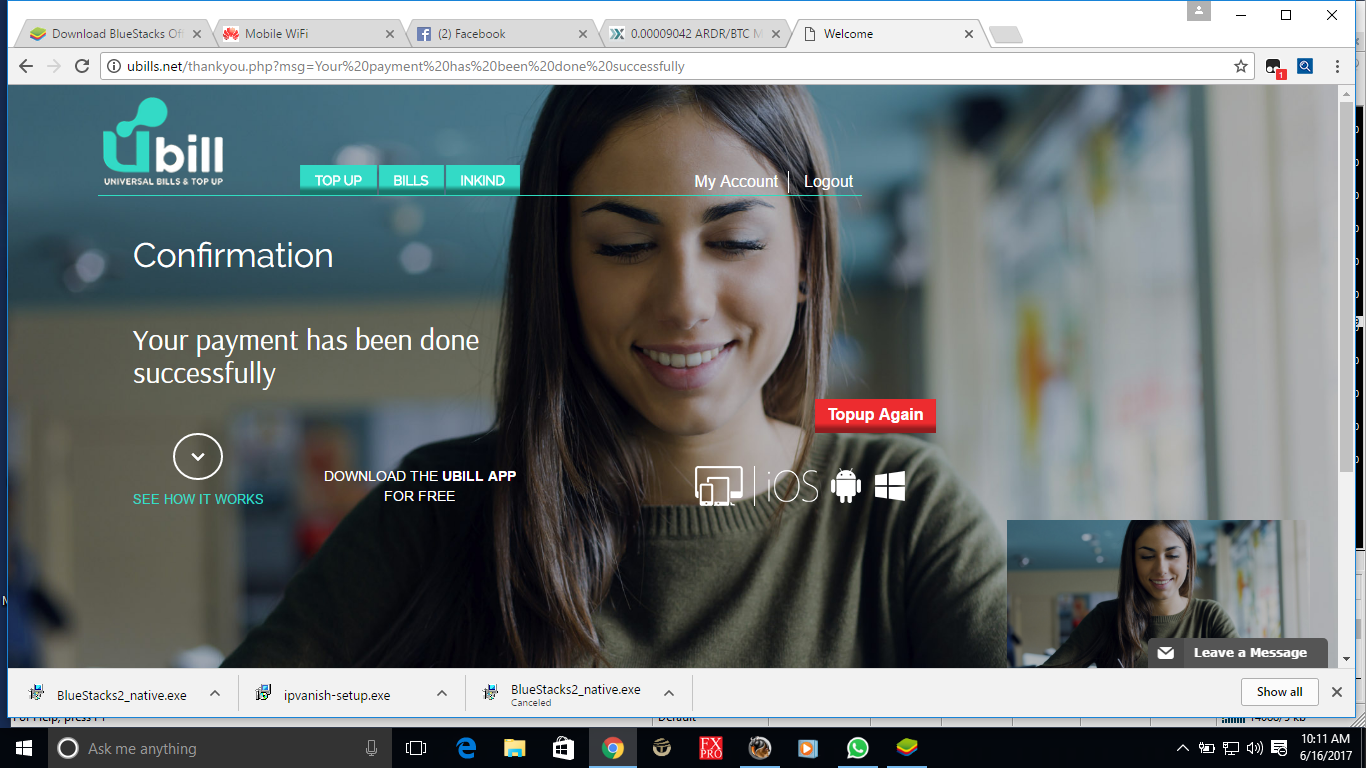Expand the See How It Works chevron
Viewport: 1366px width, 768px height.
tap(198, 455)
